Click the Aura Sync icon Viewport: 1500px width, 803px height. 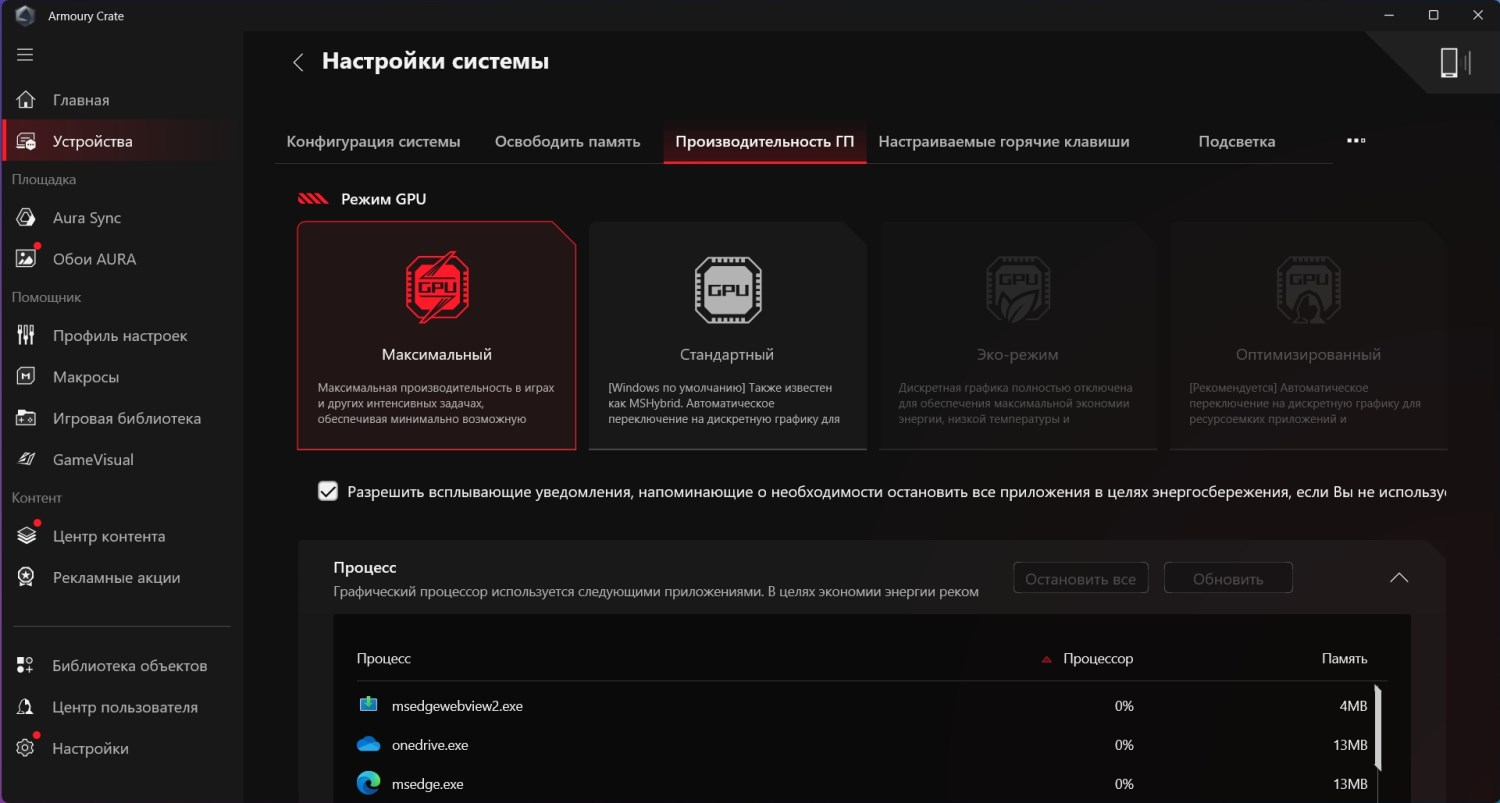coord(27,218)
